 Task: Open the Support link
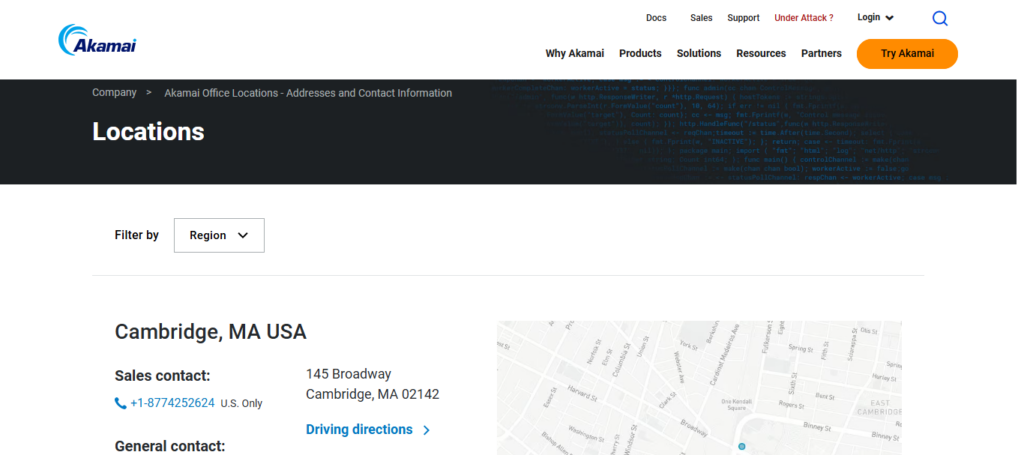click(x=743, y=18)
